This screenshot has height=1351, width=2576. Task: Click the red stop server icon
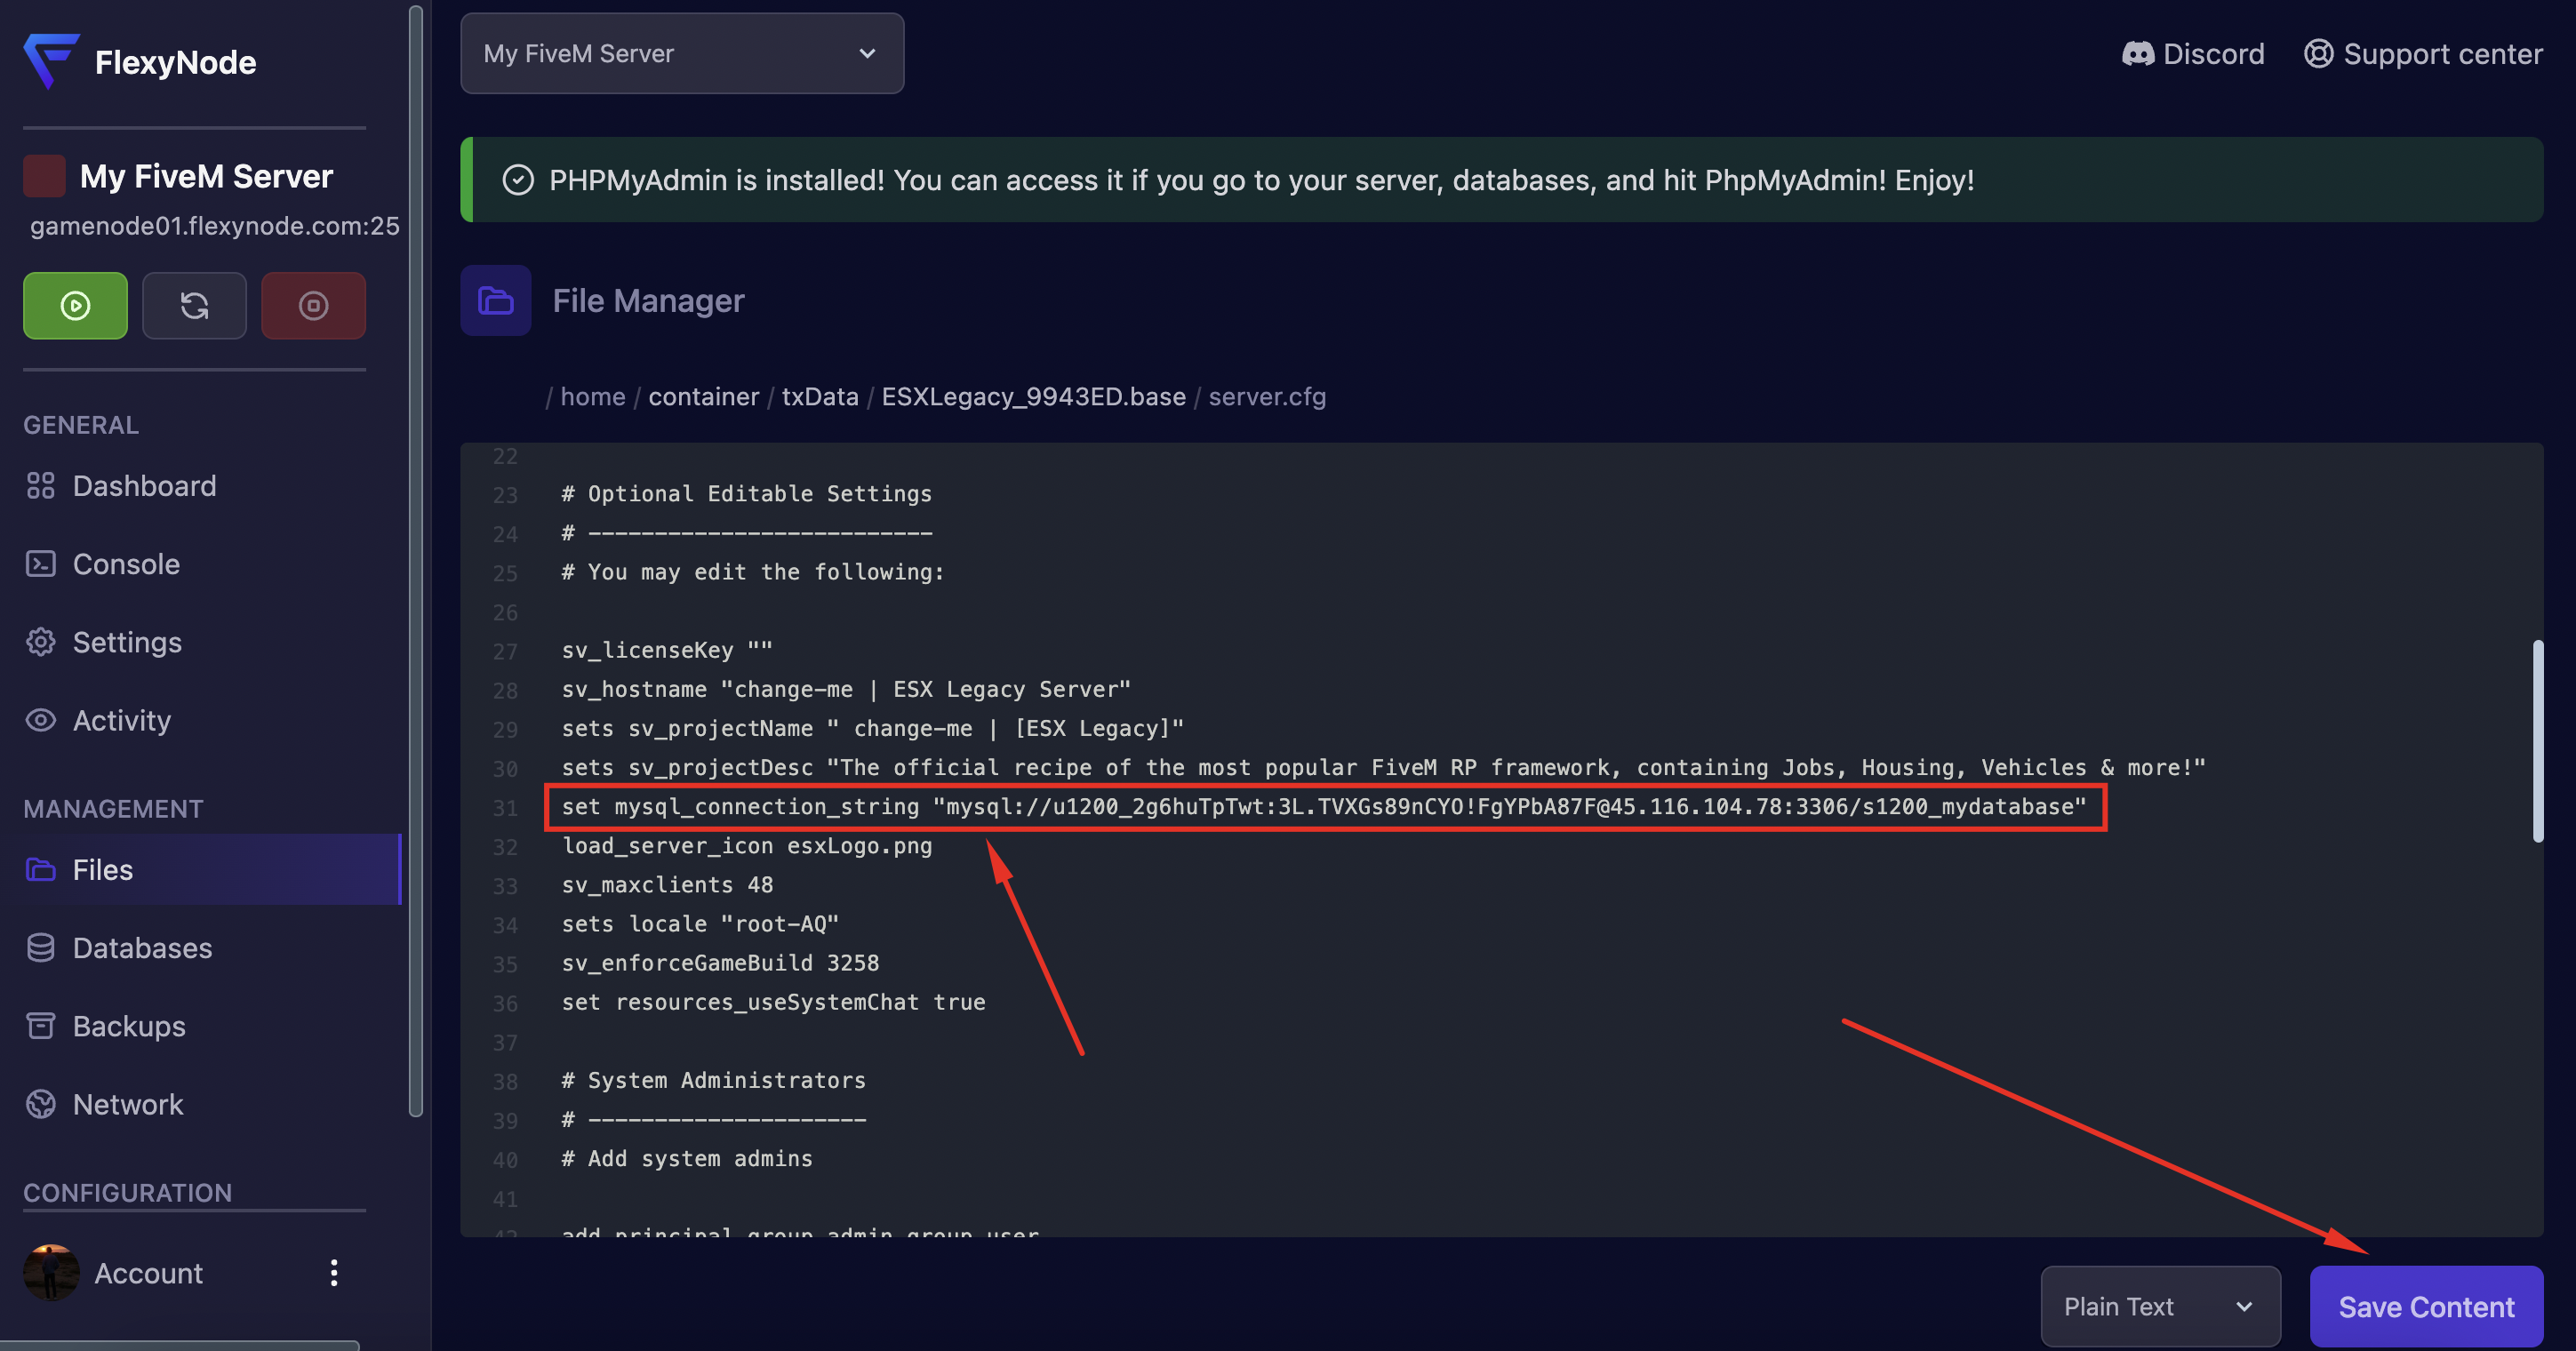coord(313,305)
